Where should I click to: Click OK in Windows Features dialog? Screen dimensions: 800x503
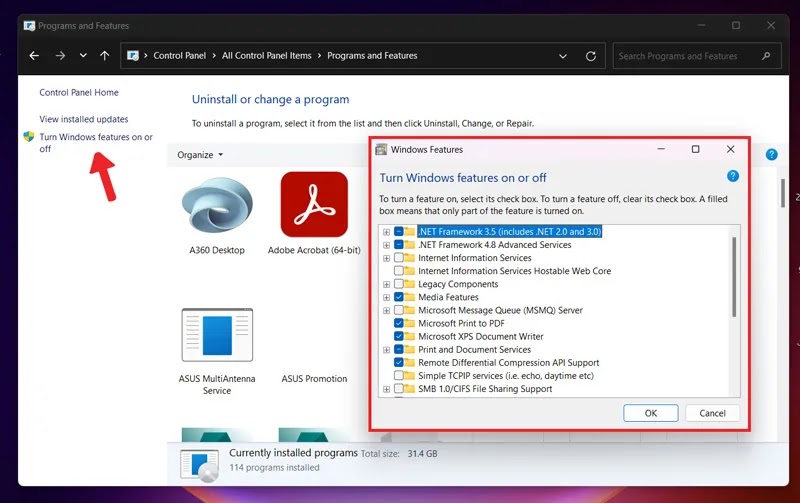651,413
